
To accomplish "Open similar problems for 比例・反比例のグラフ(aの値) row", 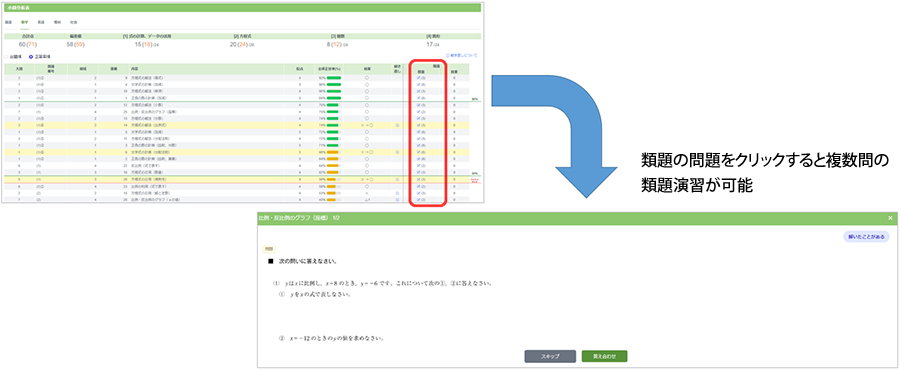I will tap(421, 200).
